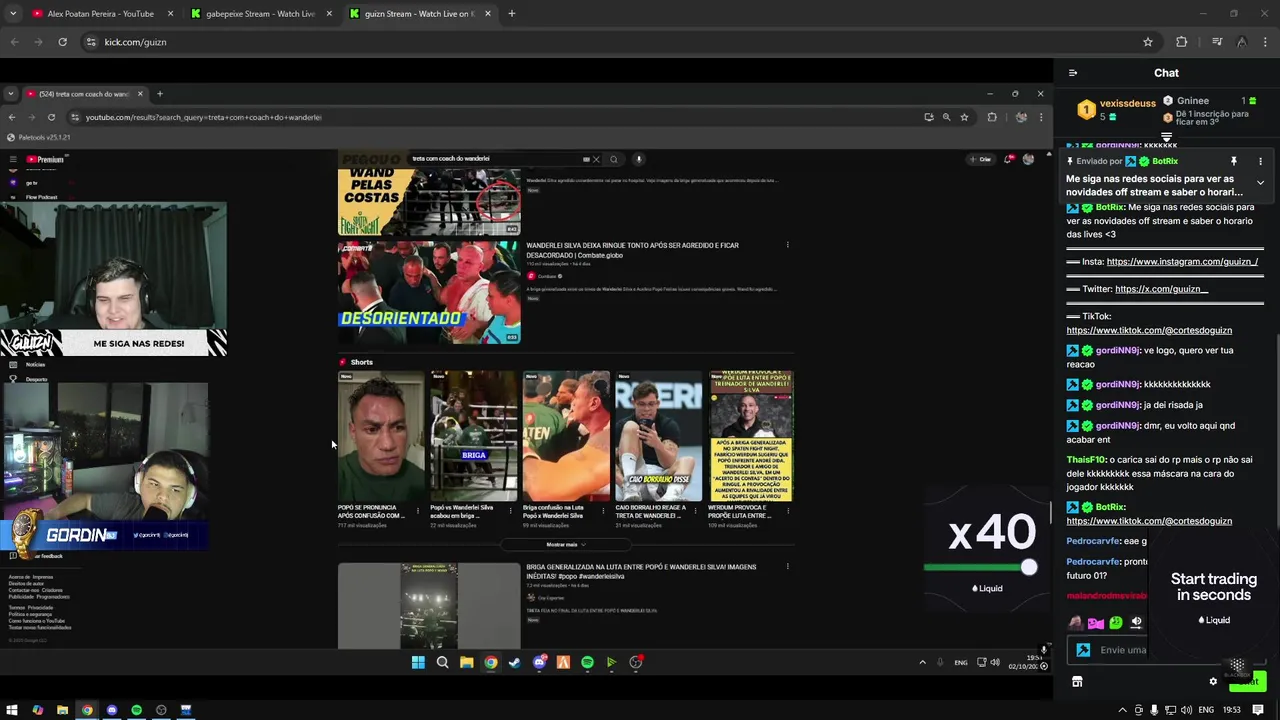Open YouTube notifications bell
This screenshot has width=1280, height=720.
pos(1008,159)
